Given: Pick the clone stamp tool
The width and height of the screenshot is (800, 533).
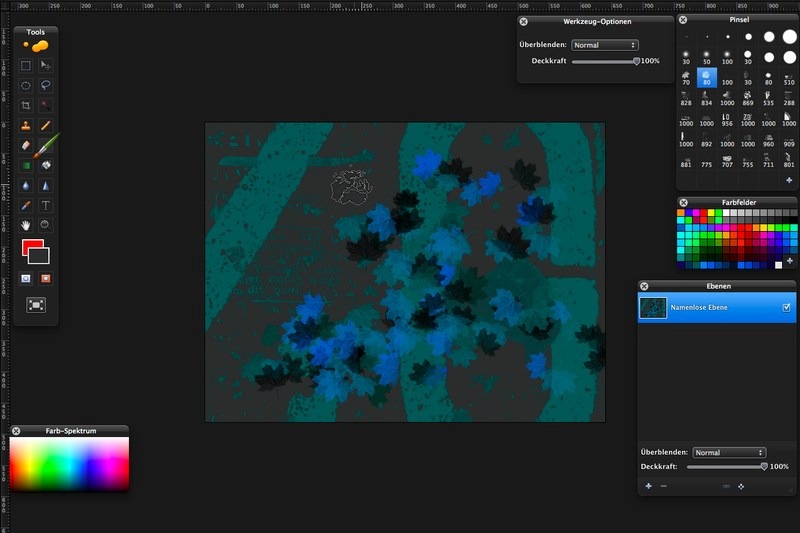Looking at the screenshot, I should tap(26, 125).
